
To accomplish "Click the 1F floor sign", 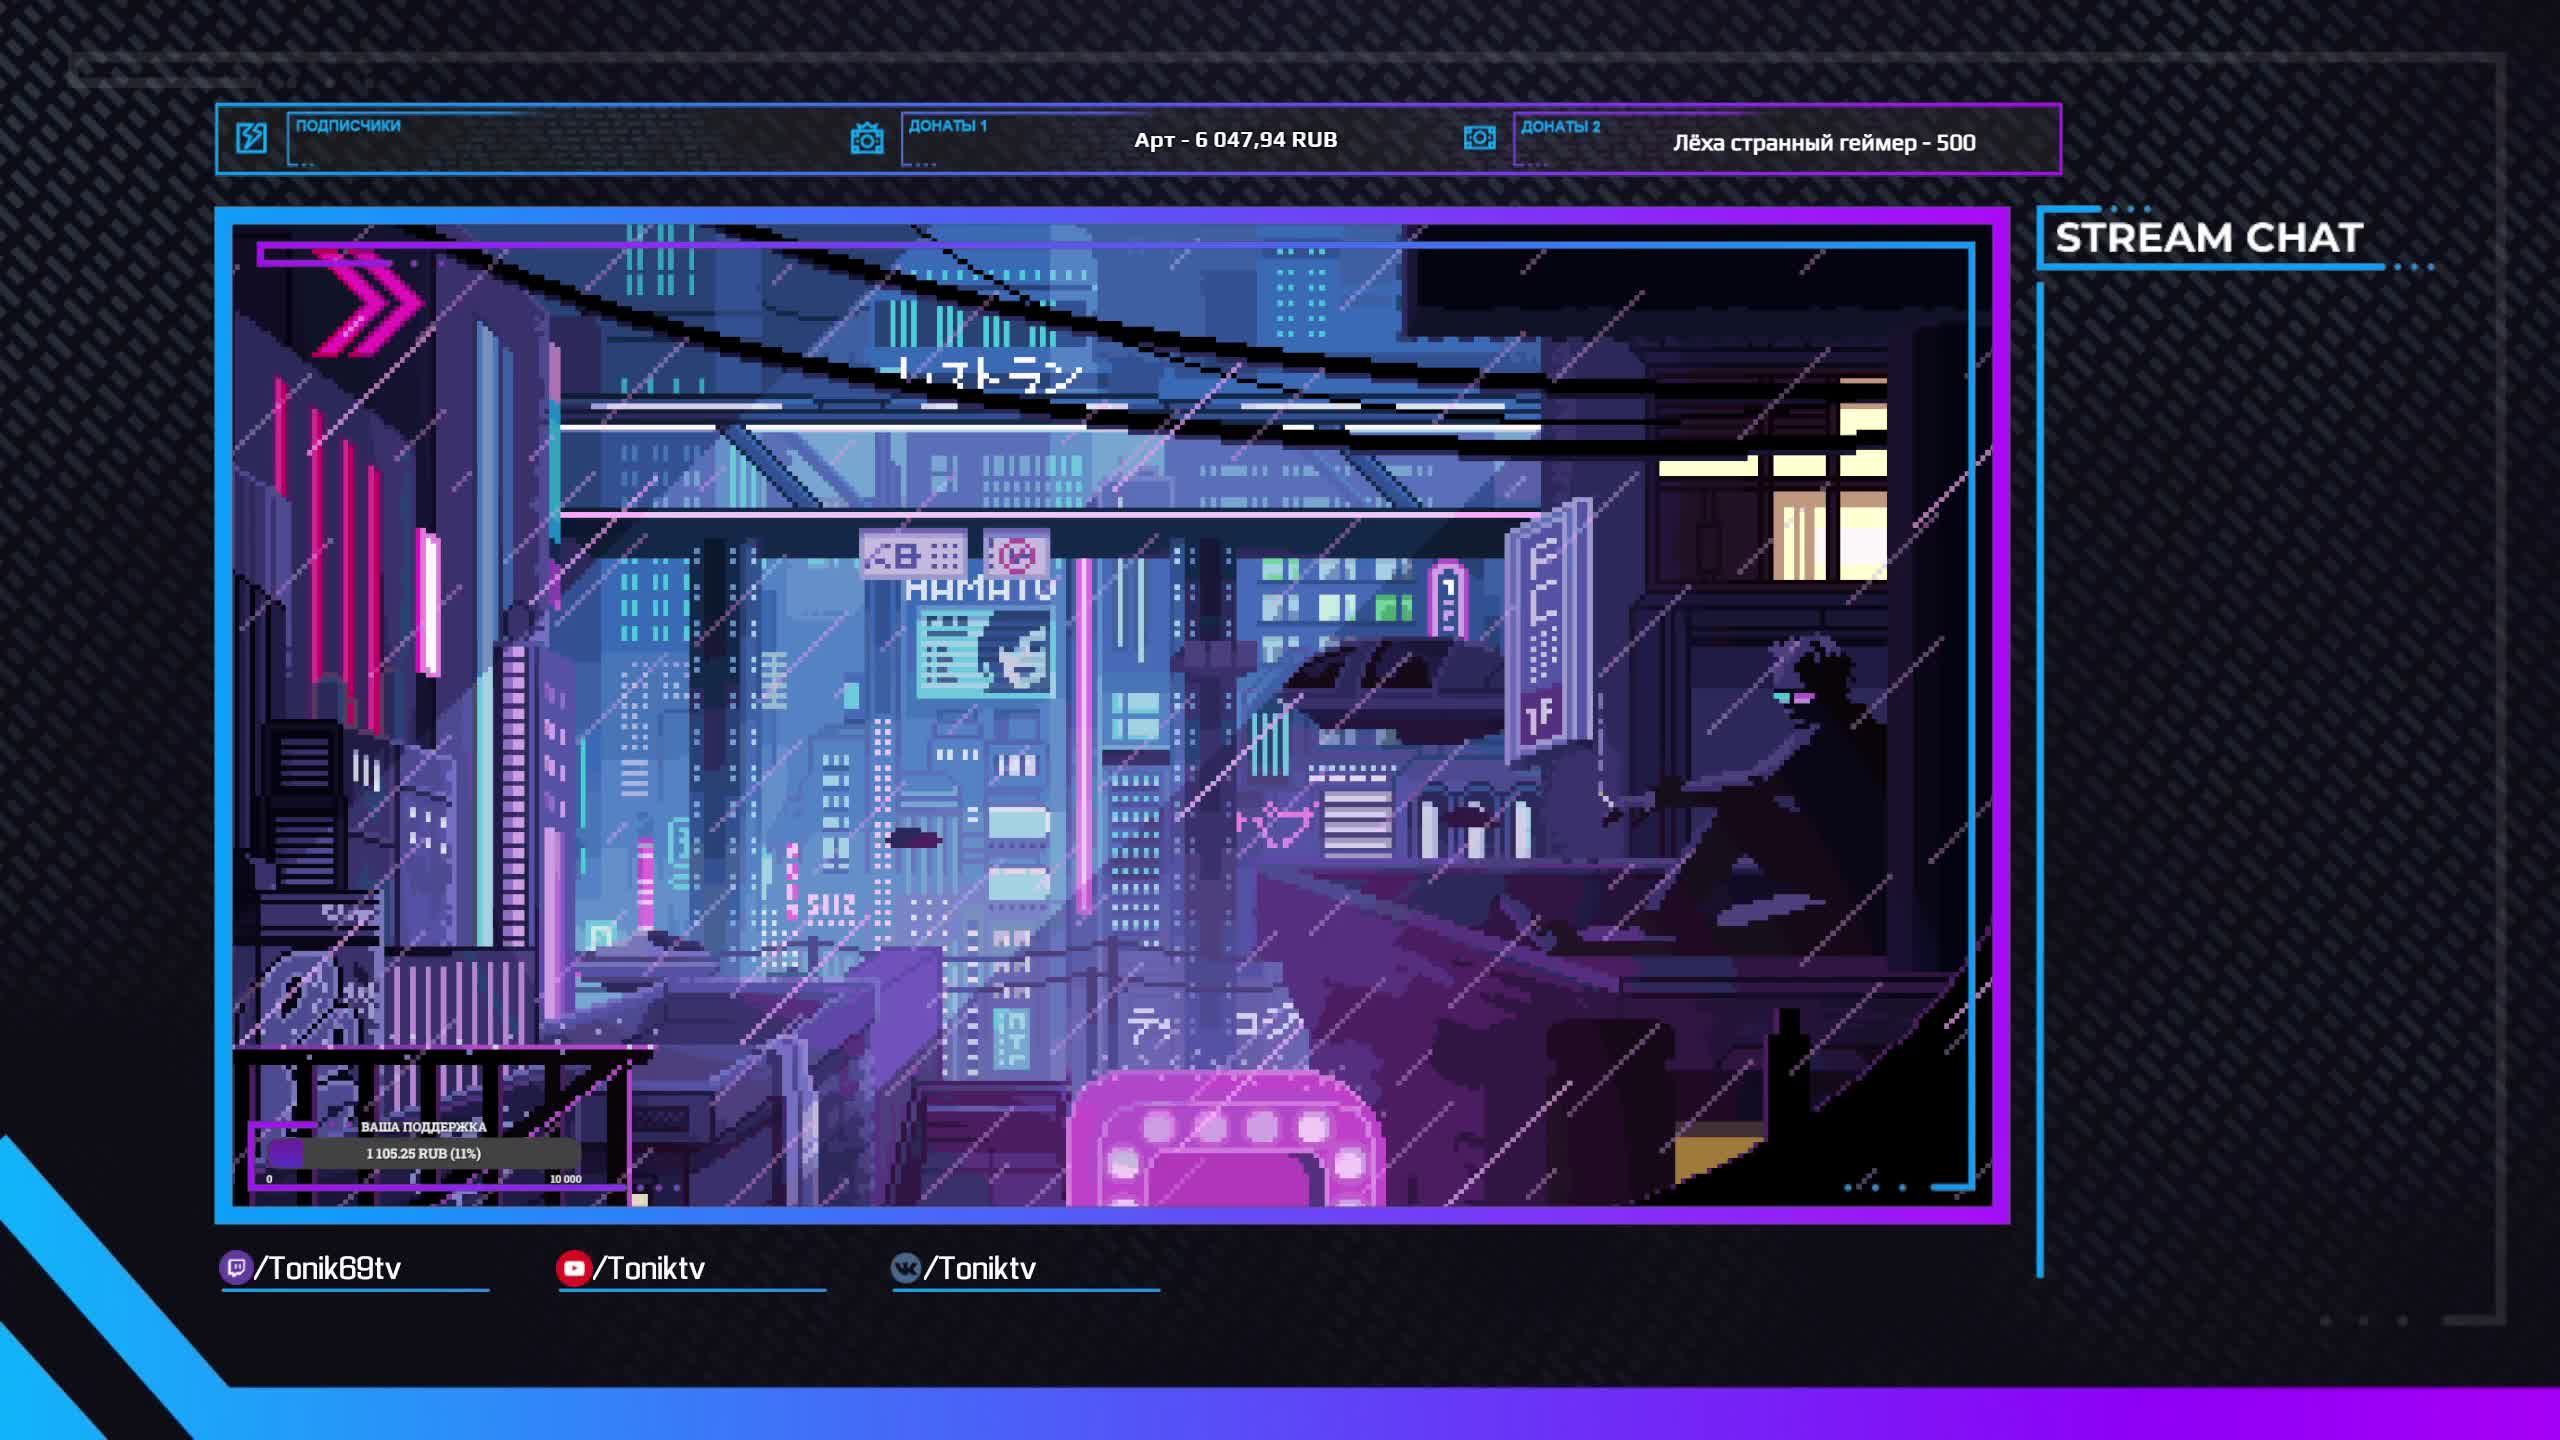I will (x=1540, y=716).
